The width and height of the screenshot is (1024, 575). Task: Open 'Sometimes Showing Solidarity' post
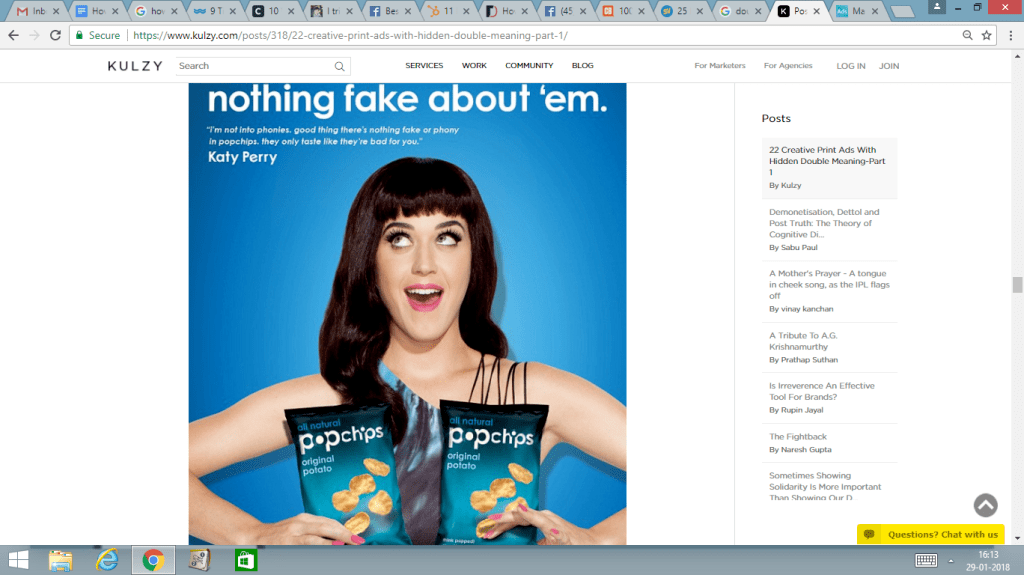tap(825, 486)
